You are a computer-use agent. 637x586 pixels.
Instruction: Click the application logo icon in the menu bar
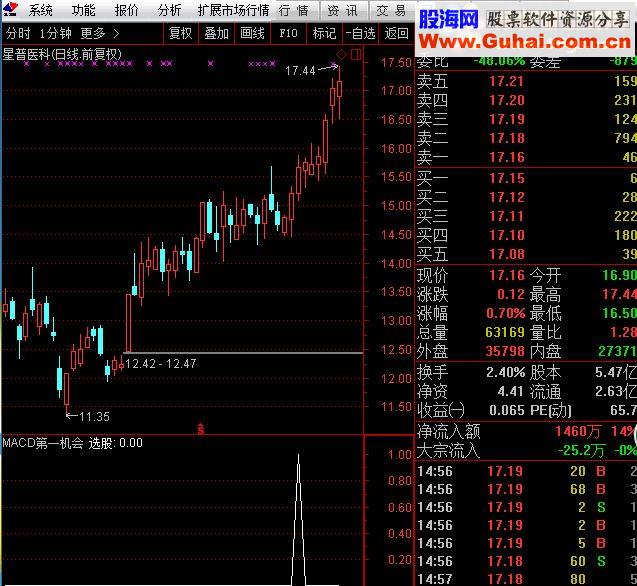pyautogui.click(x=10, y=9)
